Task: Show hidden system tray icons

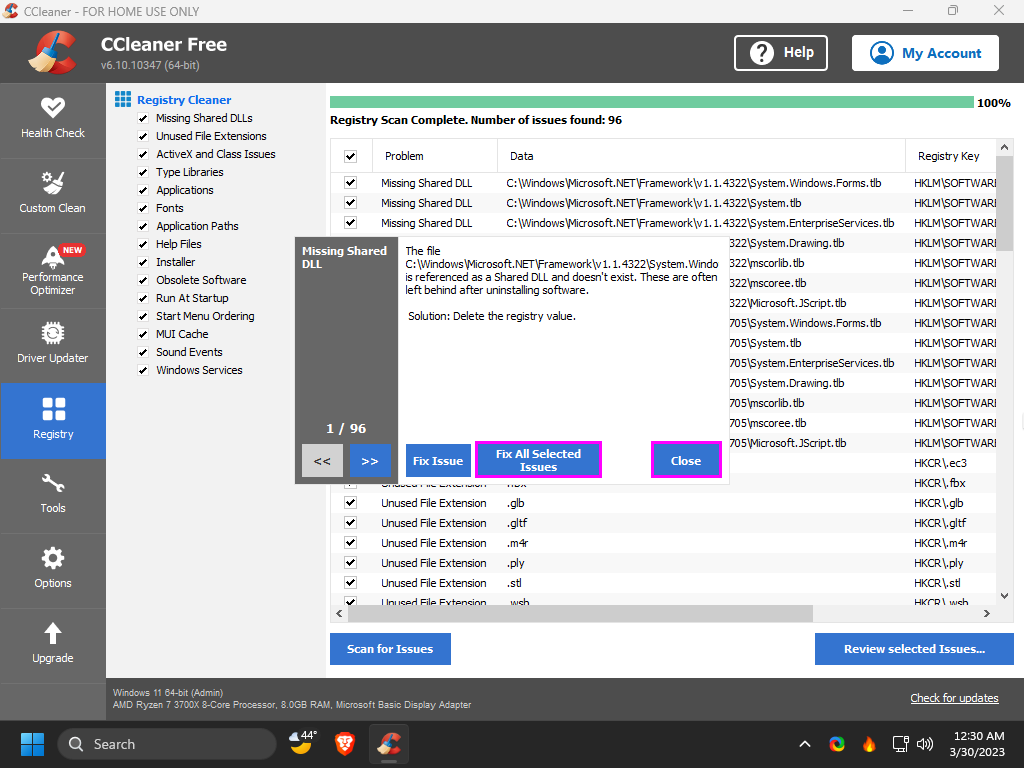Action: pyautogui.click(x=805, y=744)
